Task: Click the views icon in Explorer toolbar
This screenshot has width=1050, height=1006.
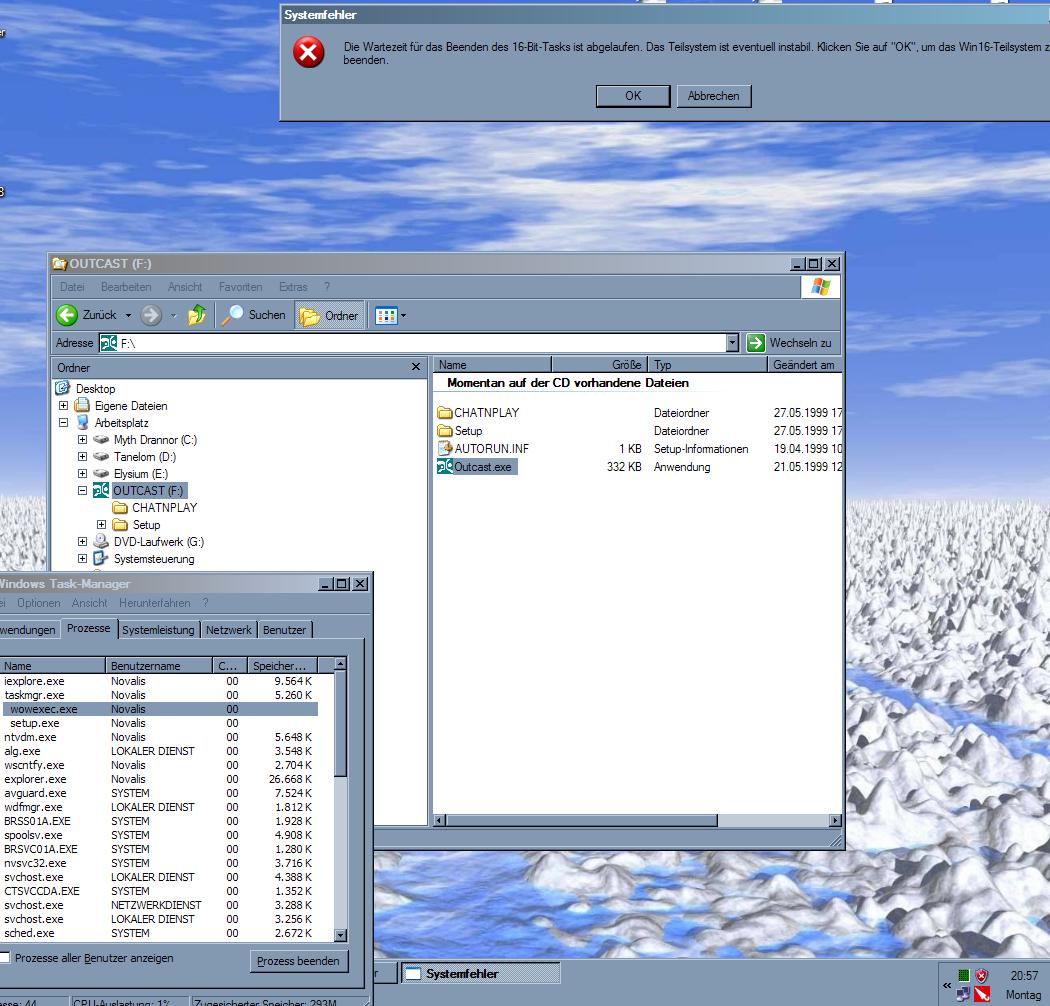Action: [x=386, y=315]
